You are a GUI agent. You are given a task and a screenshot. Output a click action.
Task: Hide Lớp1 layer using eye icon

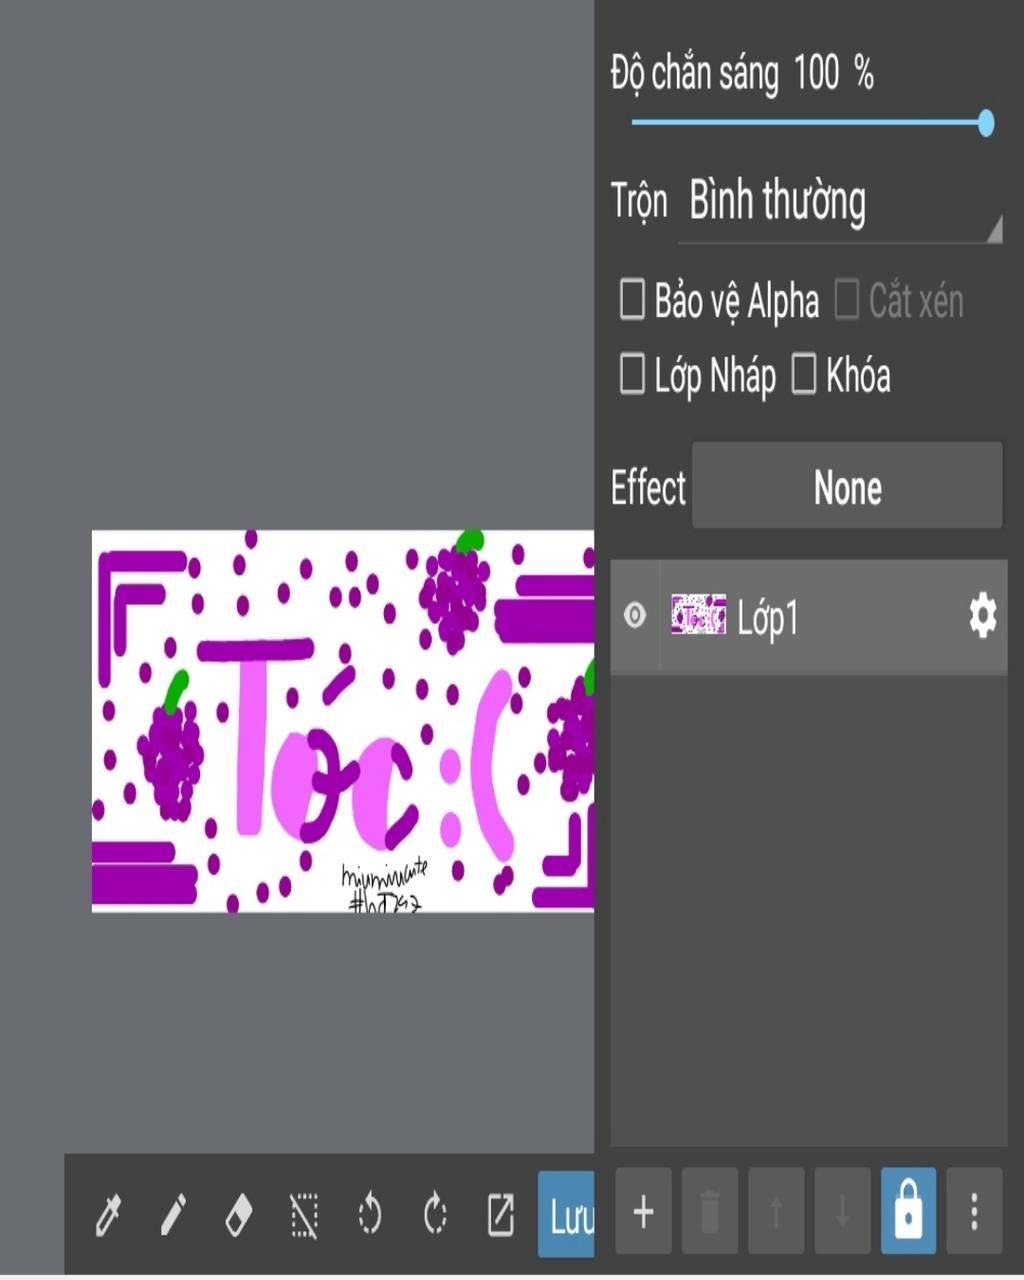tap(635, 615)
